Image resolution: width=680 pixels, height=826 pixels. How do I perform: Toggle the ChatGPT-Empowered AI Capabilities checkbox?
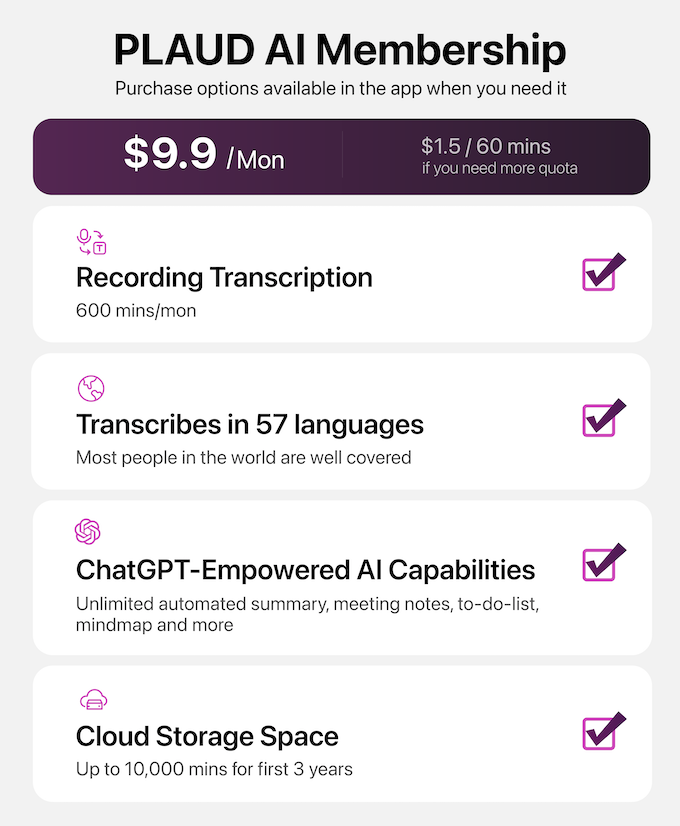[x=604, y=563]
